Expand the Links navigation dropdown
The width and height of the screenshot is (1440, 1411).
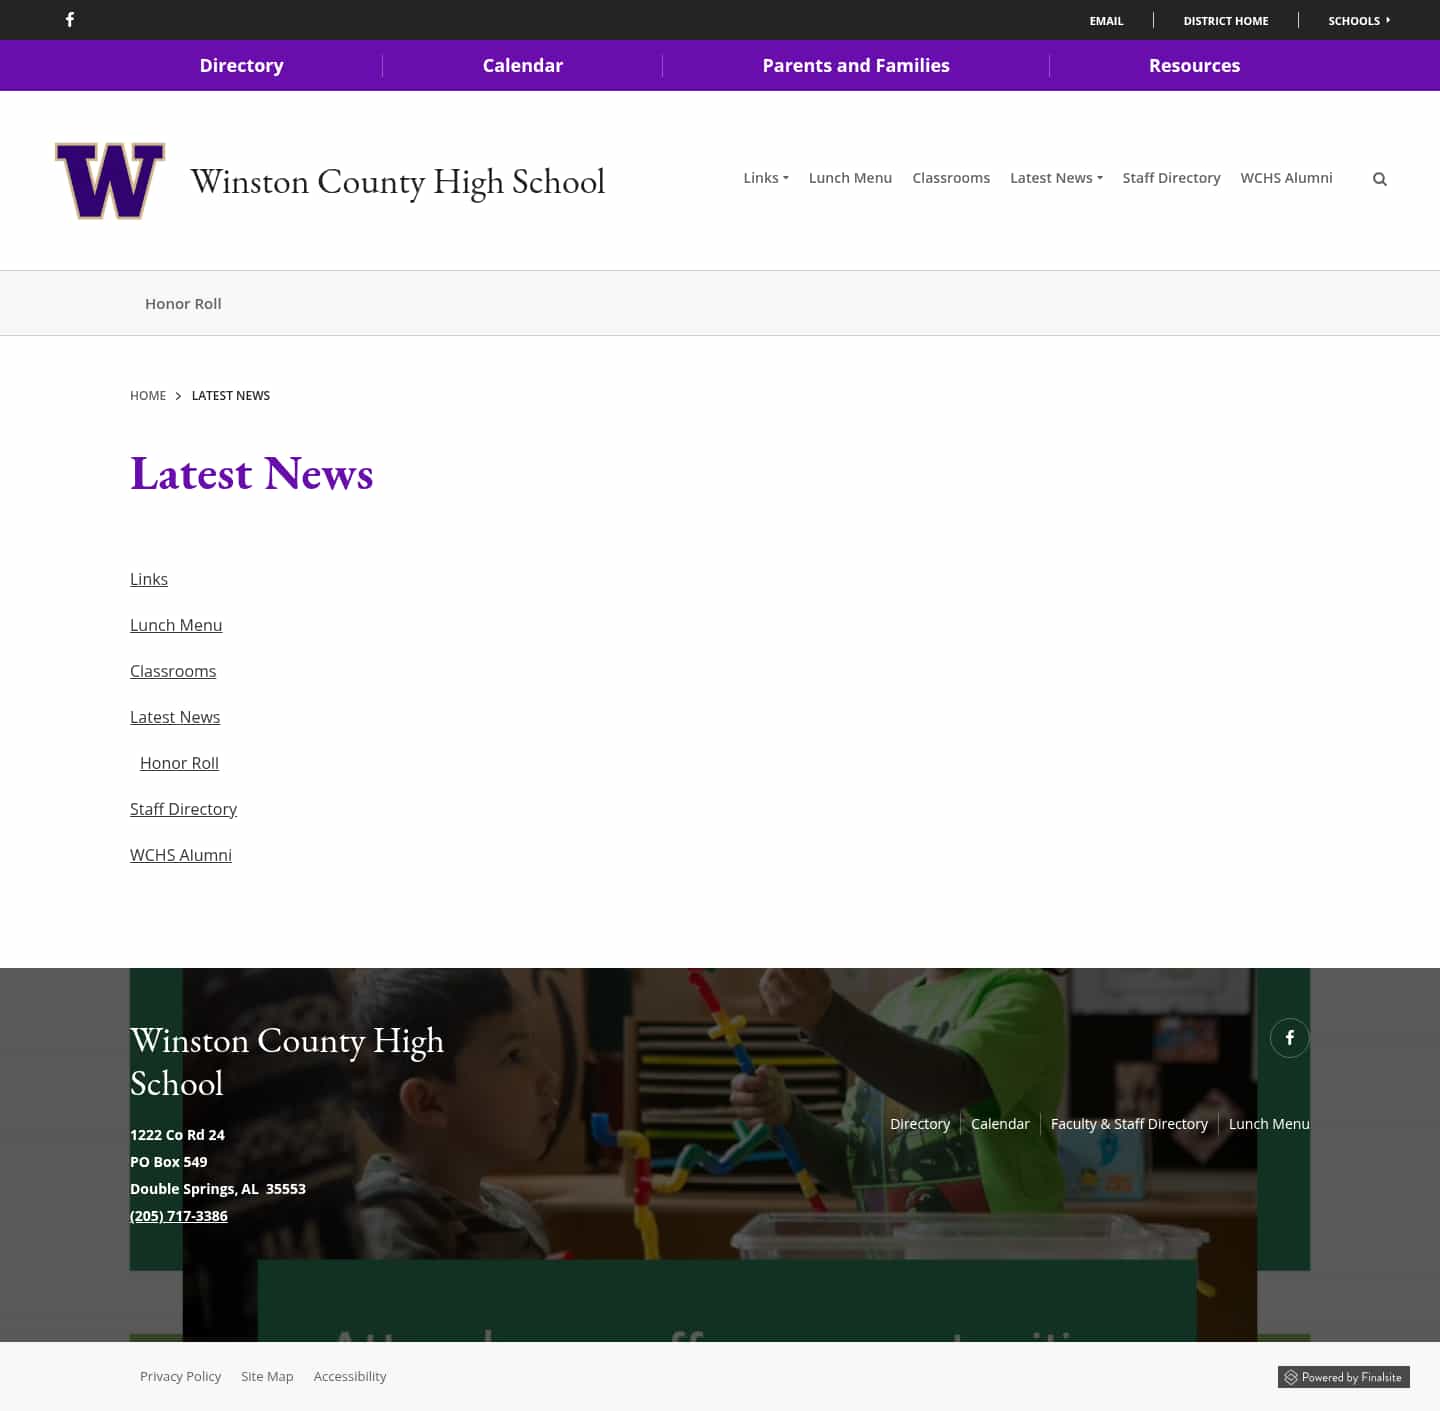pyautogui.click(x=766, y=177)
